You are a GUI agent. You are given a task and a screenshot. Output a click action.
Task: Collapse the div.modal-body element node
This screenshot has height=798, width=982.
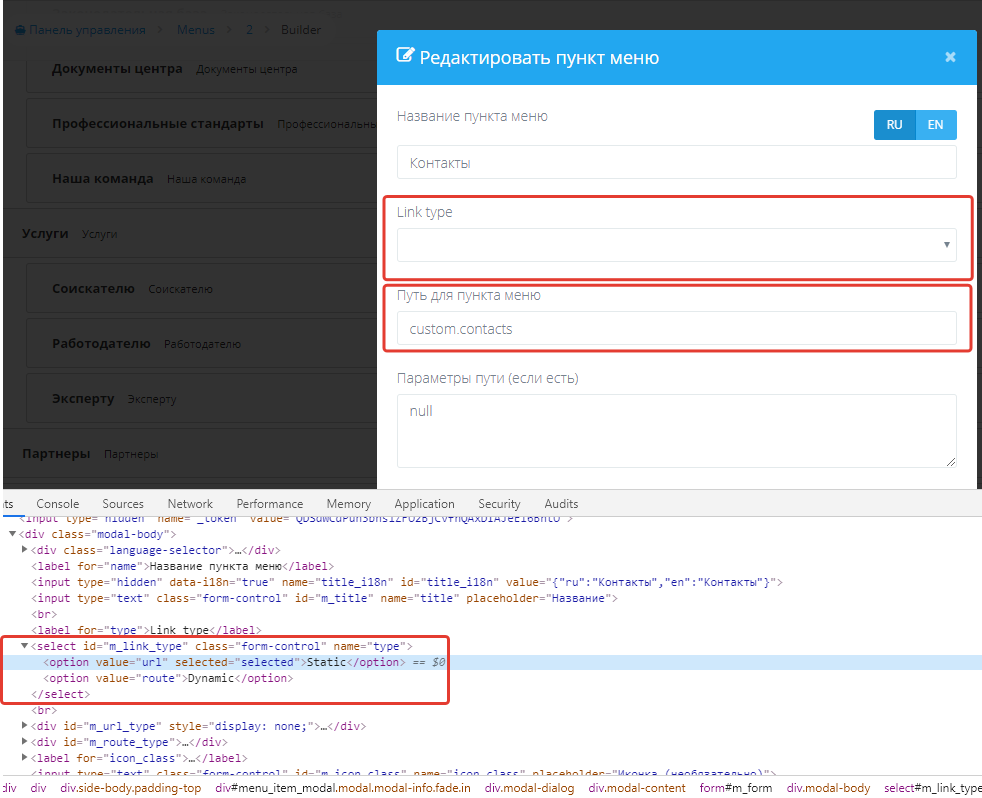tap(12, 533)
